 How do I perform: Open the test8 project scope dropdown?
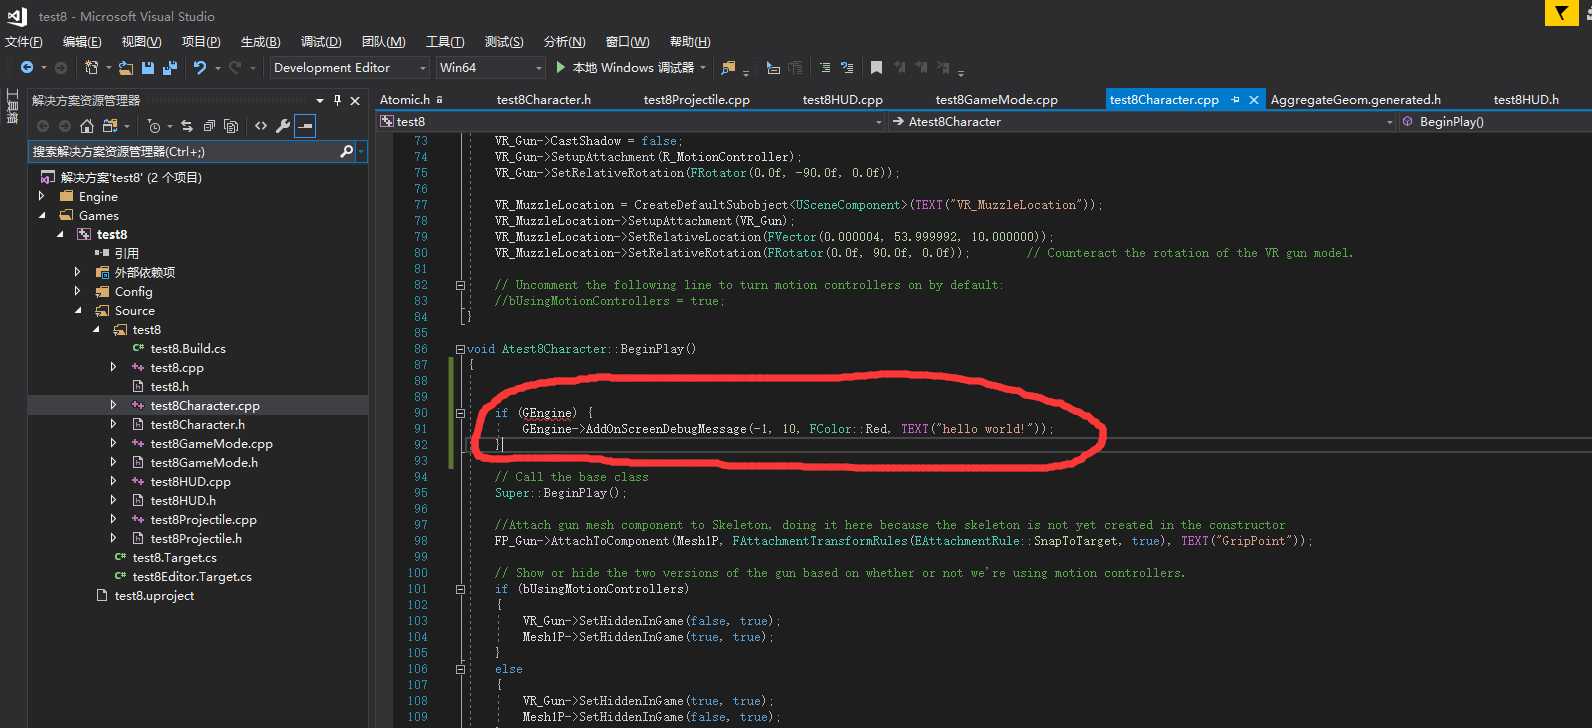[x=631, y=121]
